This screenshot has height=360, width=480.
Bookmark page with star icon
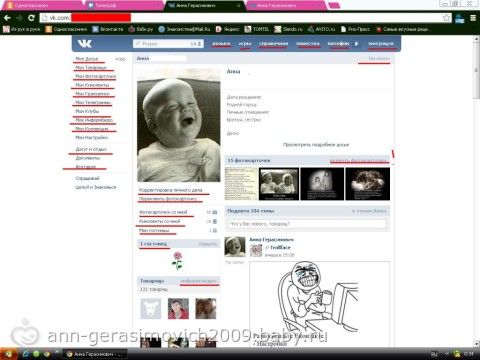(x=447, y=18)
